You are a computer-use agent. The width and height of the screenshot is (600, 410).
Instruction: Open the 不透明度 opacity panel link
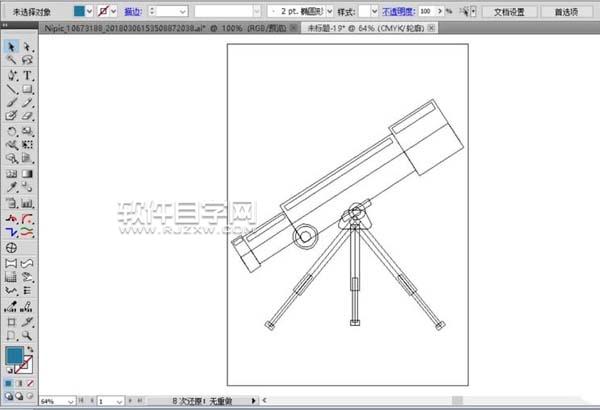398,12
